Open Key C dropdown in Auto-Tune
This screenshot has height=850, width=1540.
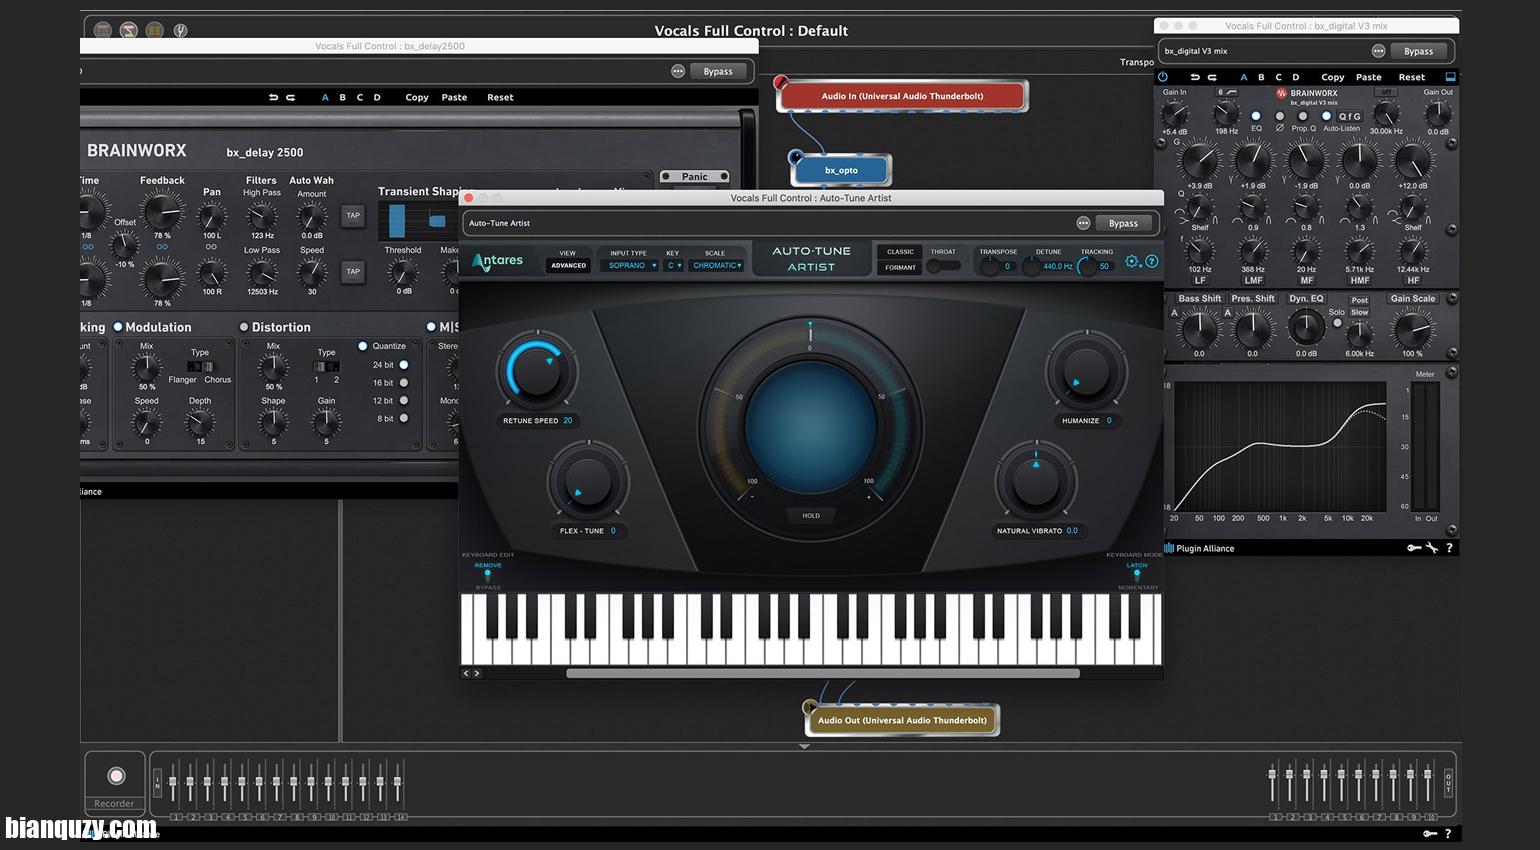click(x=675, y=266)
